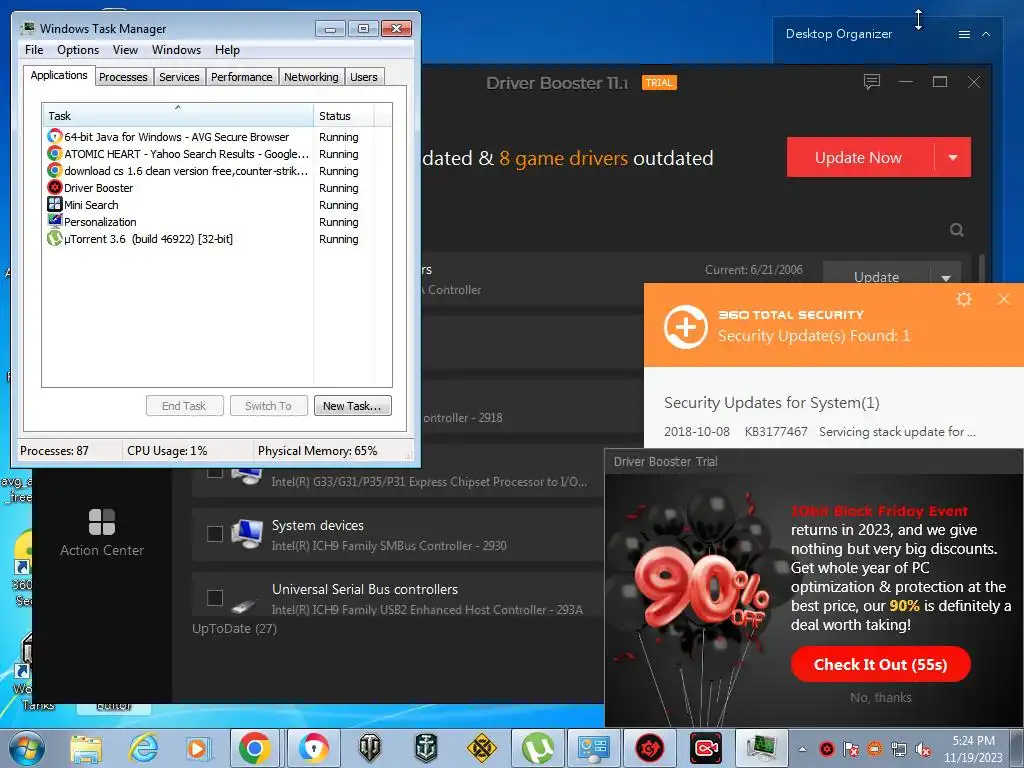Tick checkbox for ICH9 SMBus Controller driver
The height and width of the screenshot is (768, 1024).
[215, 534]
